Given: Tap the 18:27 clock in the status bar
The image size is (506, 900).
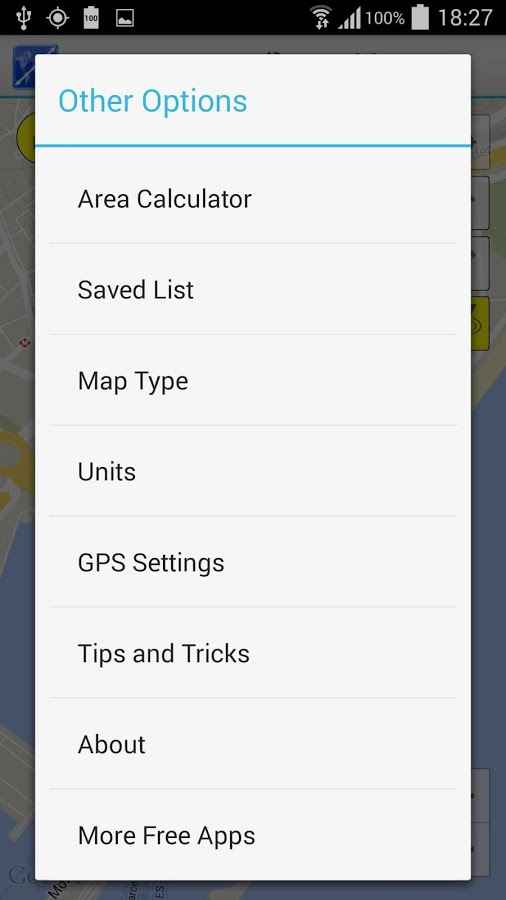Looking at the screenshot, I should [x=465, y=18].
